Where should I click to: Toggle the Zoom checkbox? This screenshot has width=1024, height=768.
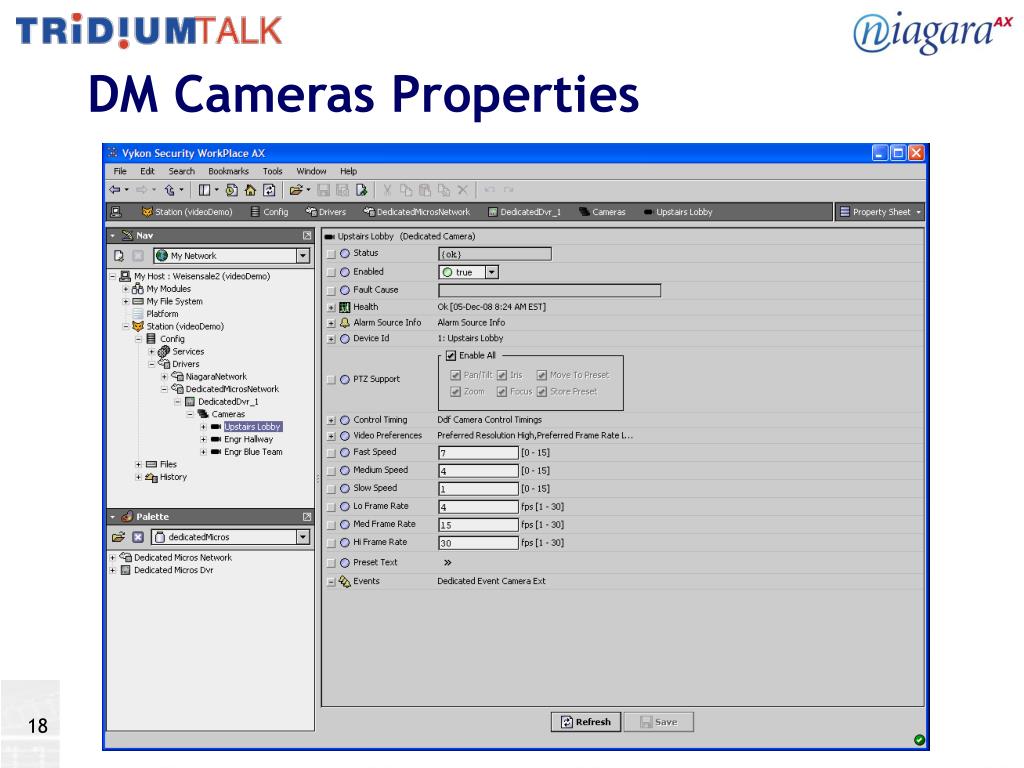[x=455, y=392]
